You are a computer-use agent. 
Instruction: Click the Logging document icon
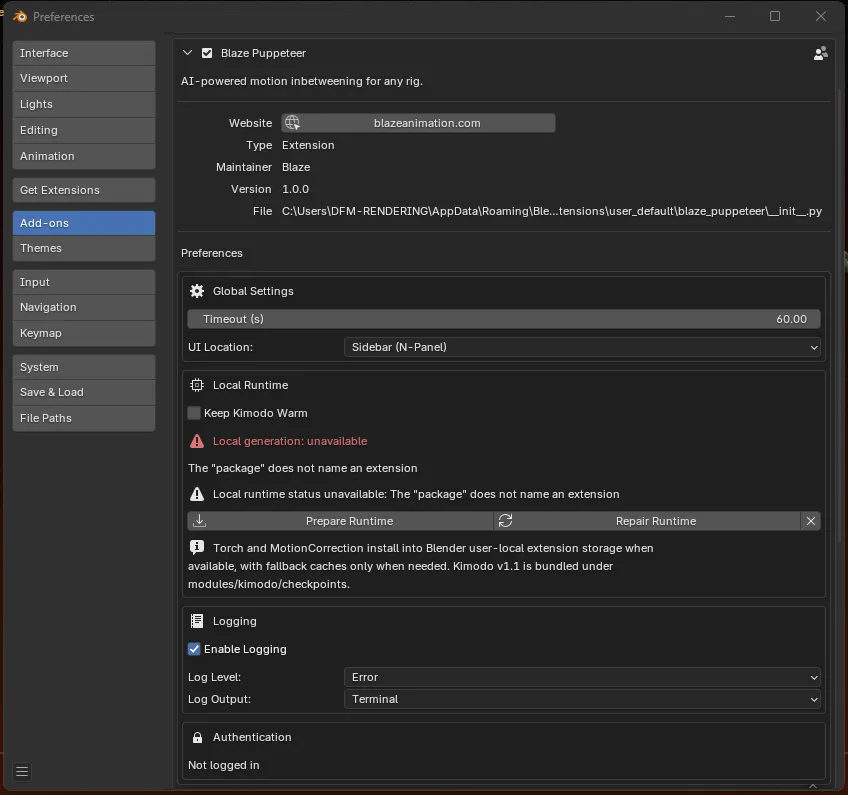(197, 621)
